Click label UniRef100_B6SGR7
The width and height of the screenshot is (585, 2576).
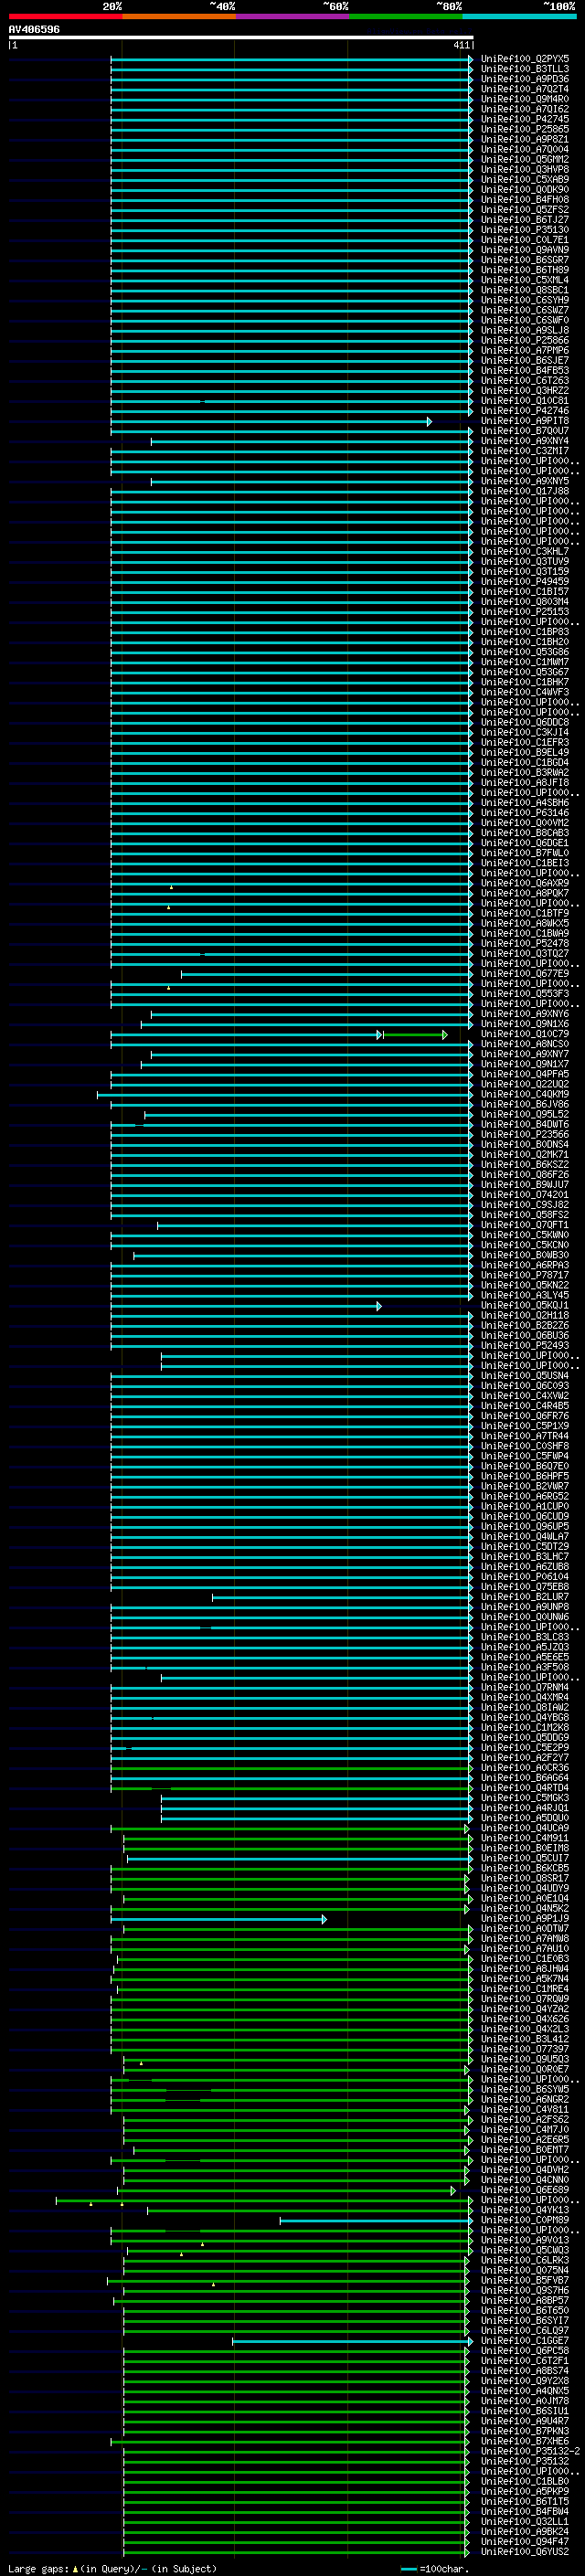[x=525, y=260]
